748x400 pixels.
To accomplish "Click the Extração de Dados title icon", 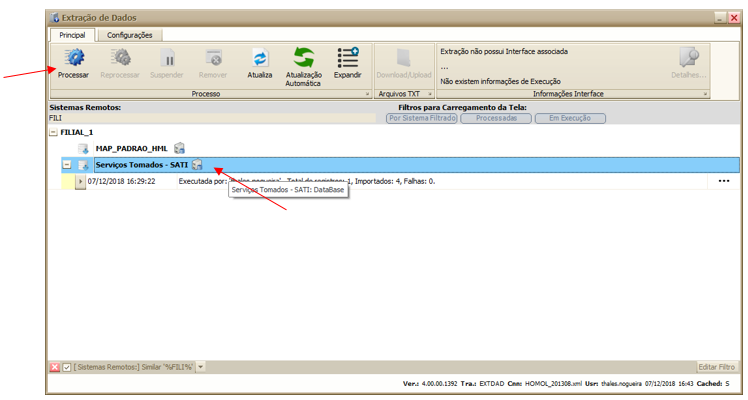I will [54, 18].
